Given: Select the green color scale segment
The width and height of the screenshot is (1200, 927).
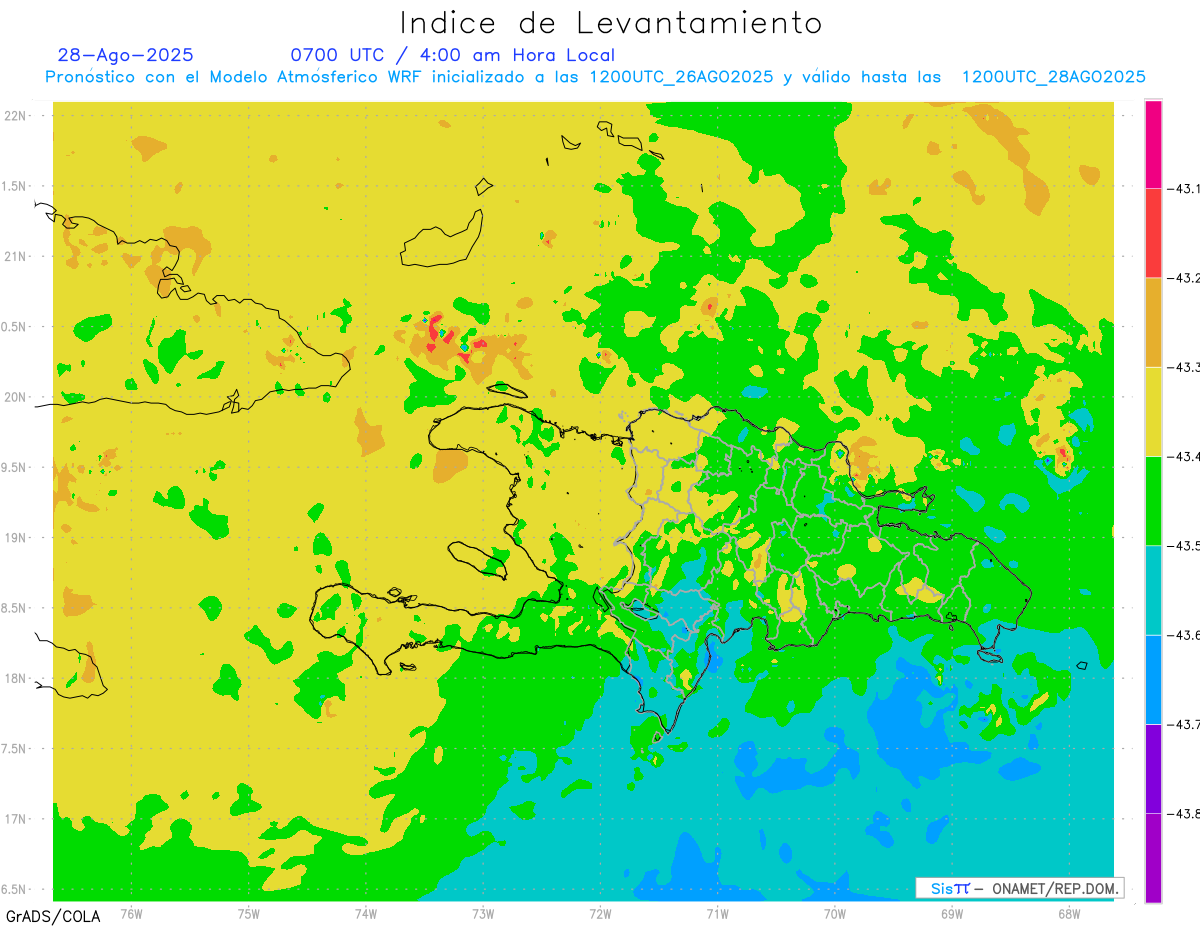Looking at the screenshot, I should (1153, 500).
